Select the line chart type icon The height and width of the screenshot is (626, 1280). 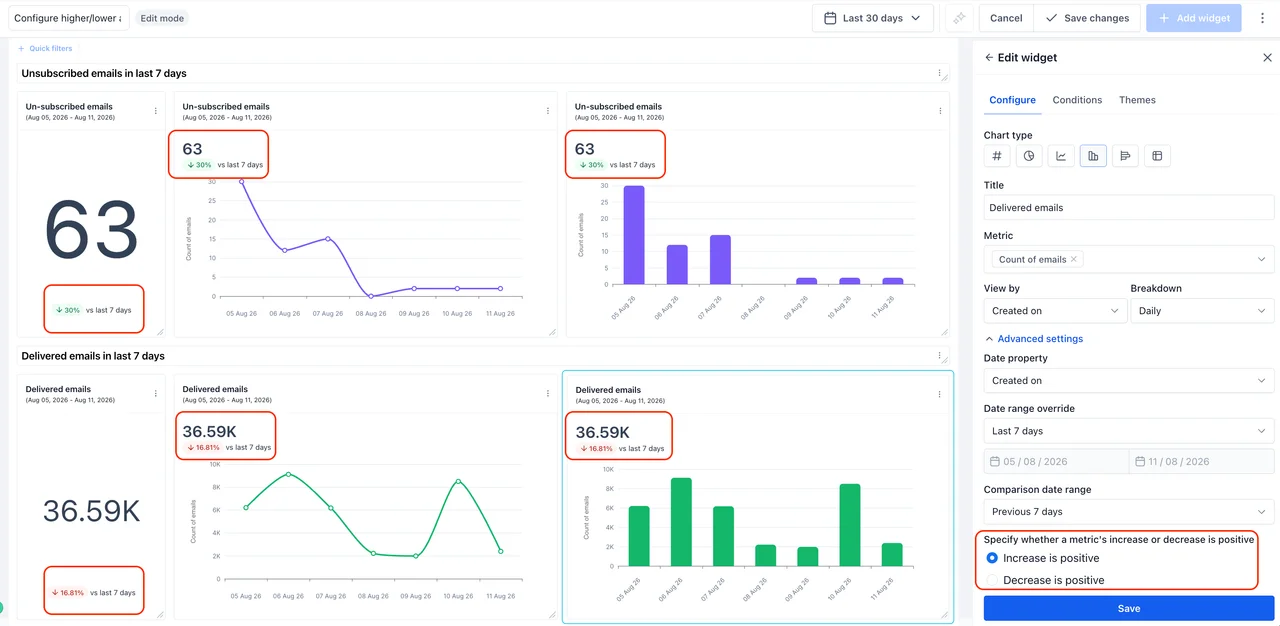1061,156
